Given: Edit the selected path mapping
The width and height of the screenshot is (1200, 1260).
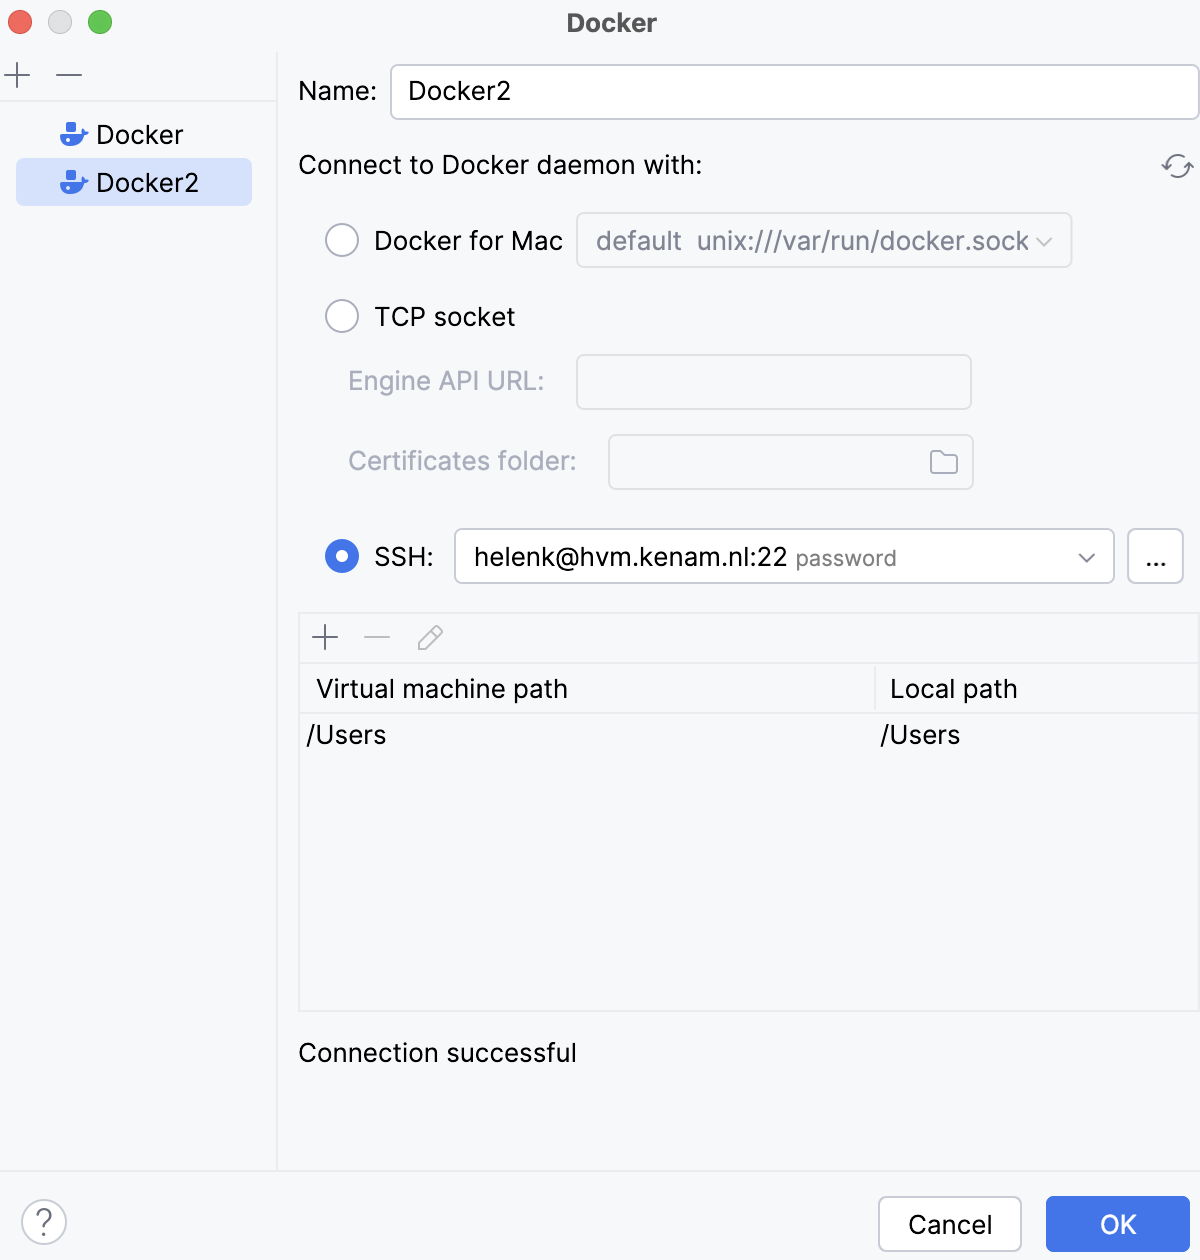Looking at the screenshot, I should coord(429,637).
